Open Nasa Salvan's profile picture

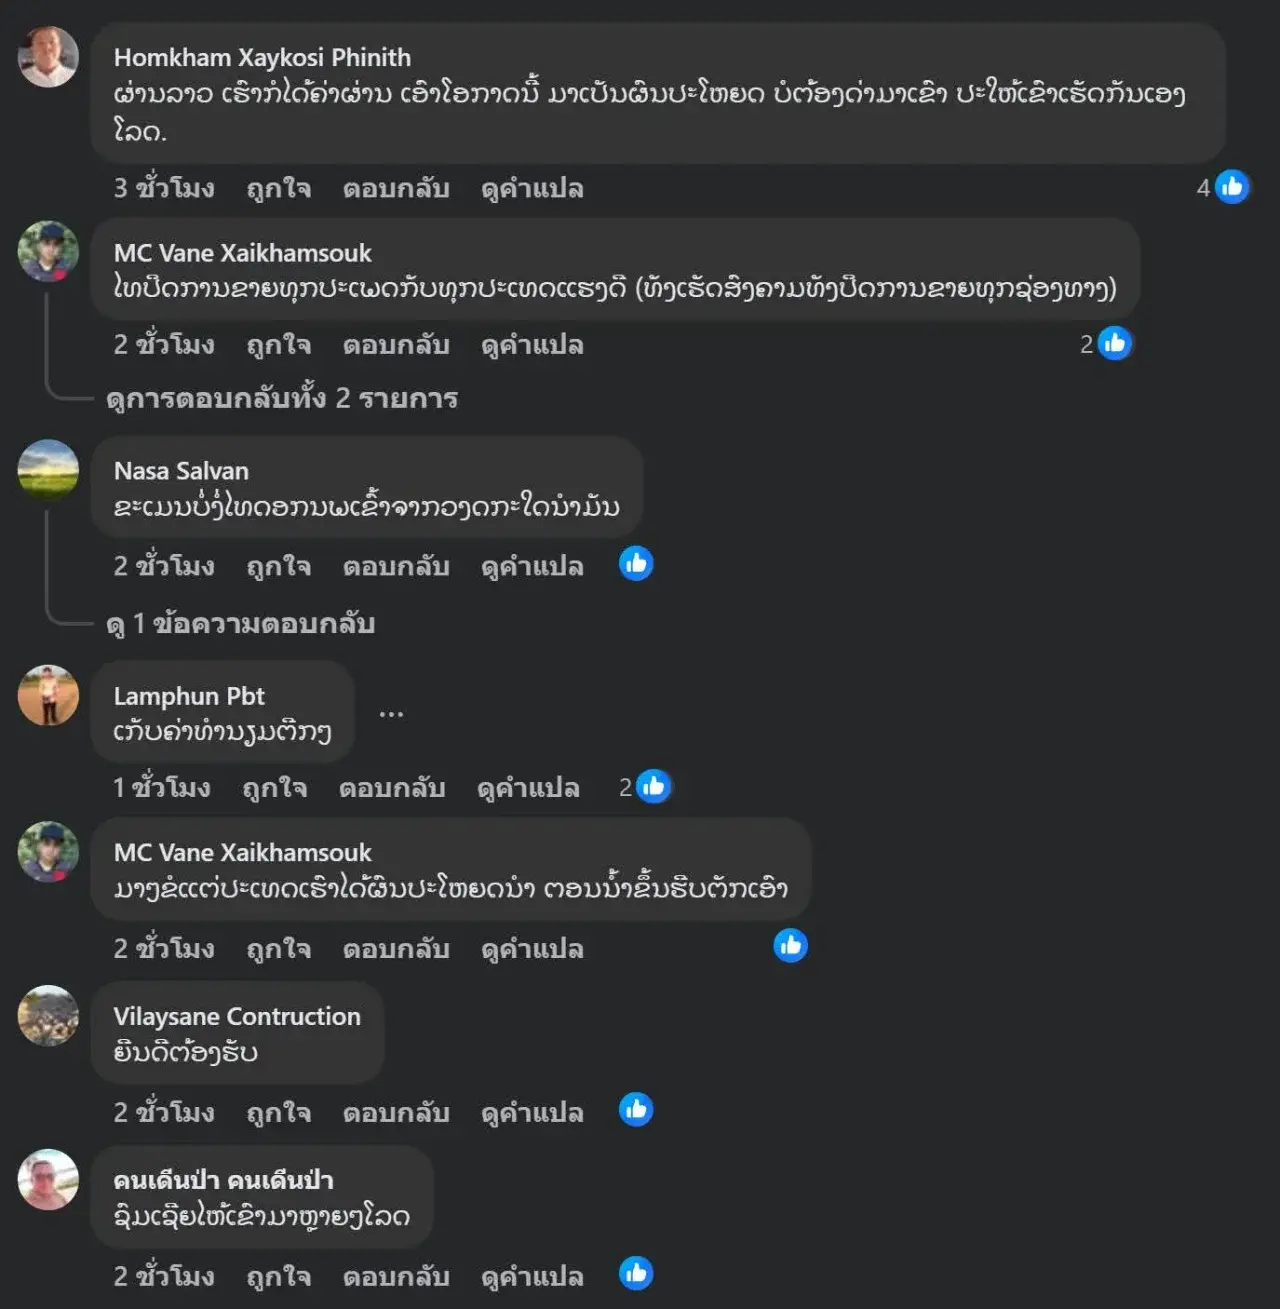[x=48, y=470]
